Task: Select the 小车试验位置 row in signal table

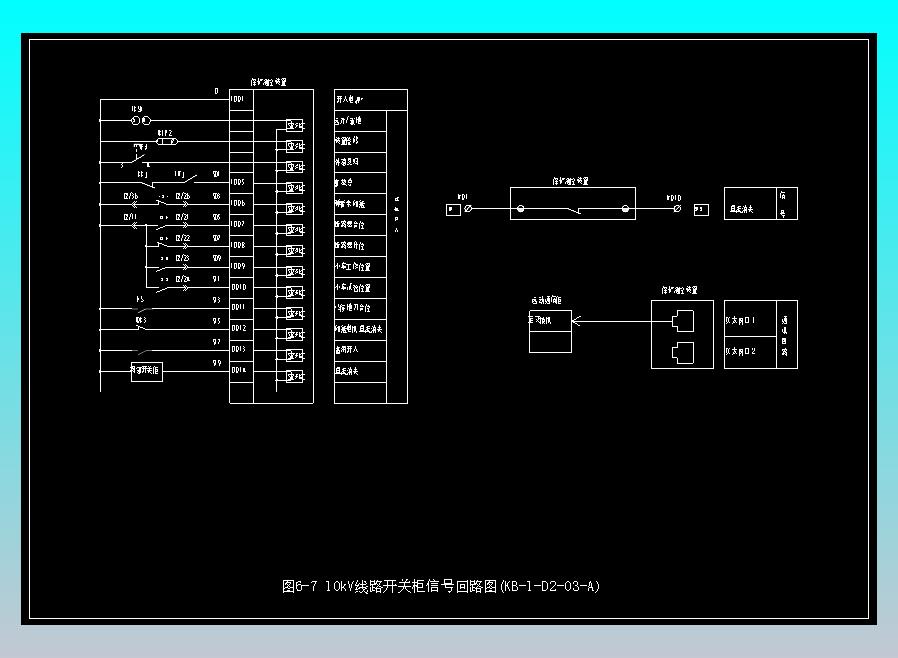Action: click(x=360, y=287)
